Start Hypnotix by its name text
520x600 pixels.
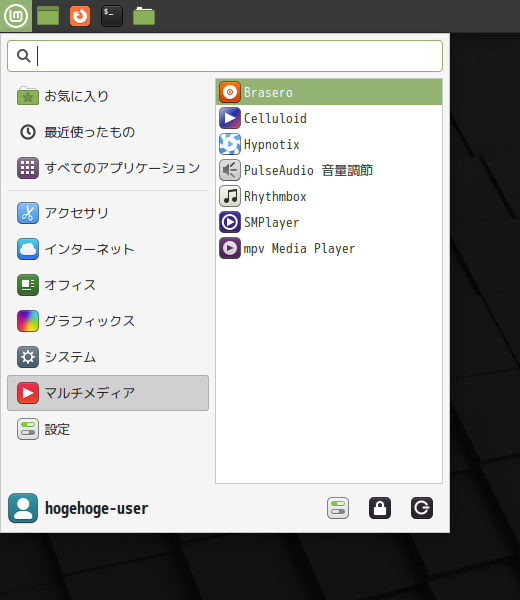pos(272,145)
